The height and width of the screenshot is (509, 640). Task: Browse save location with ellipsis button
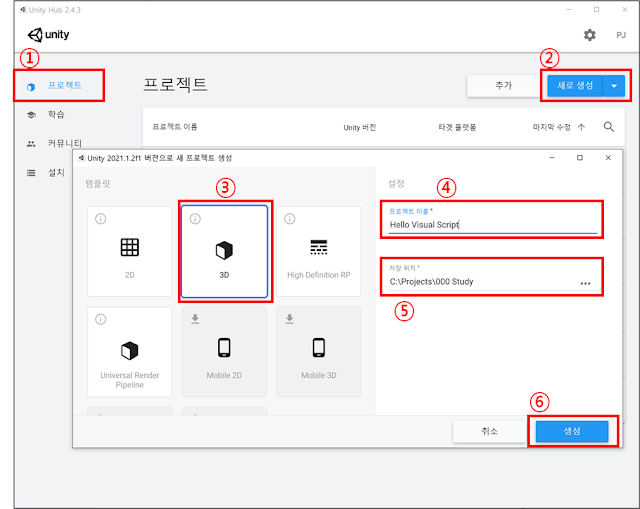click(x=585, y=283)
